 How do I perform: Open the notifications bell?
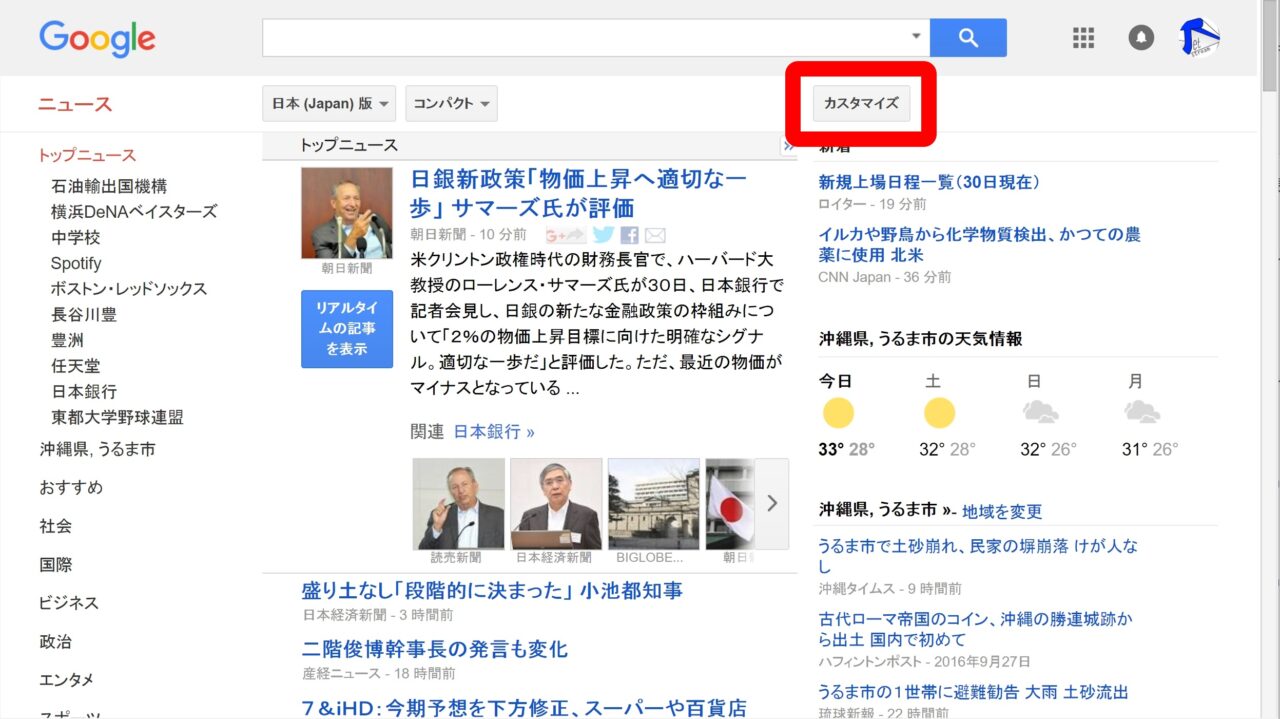(x=1141, y=38)
